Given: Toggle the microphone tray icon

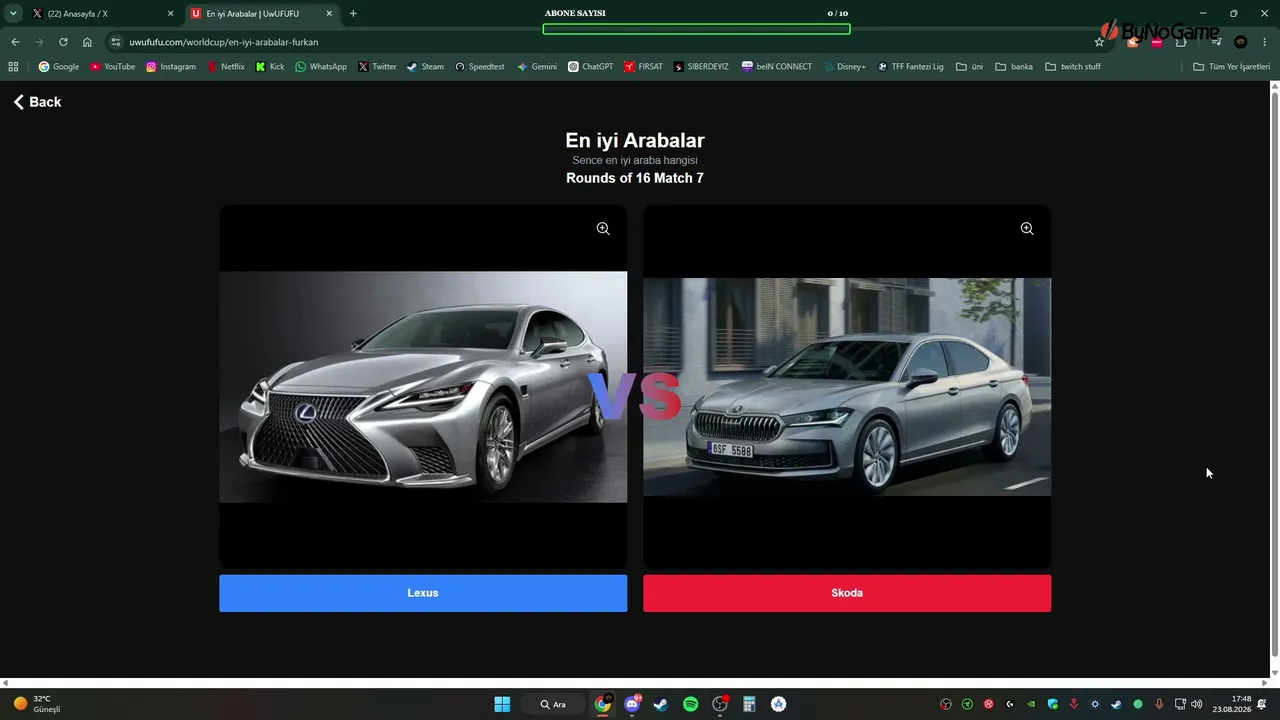Looking at the screenshot, I should 1159,704.
